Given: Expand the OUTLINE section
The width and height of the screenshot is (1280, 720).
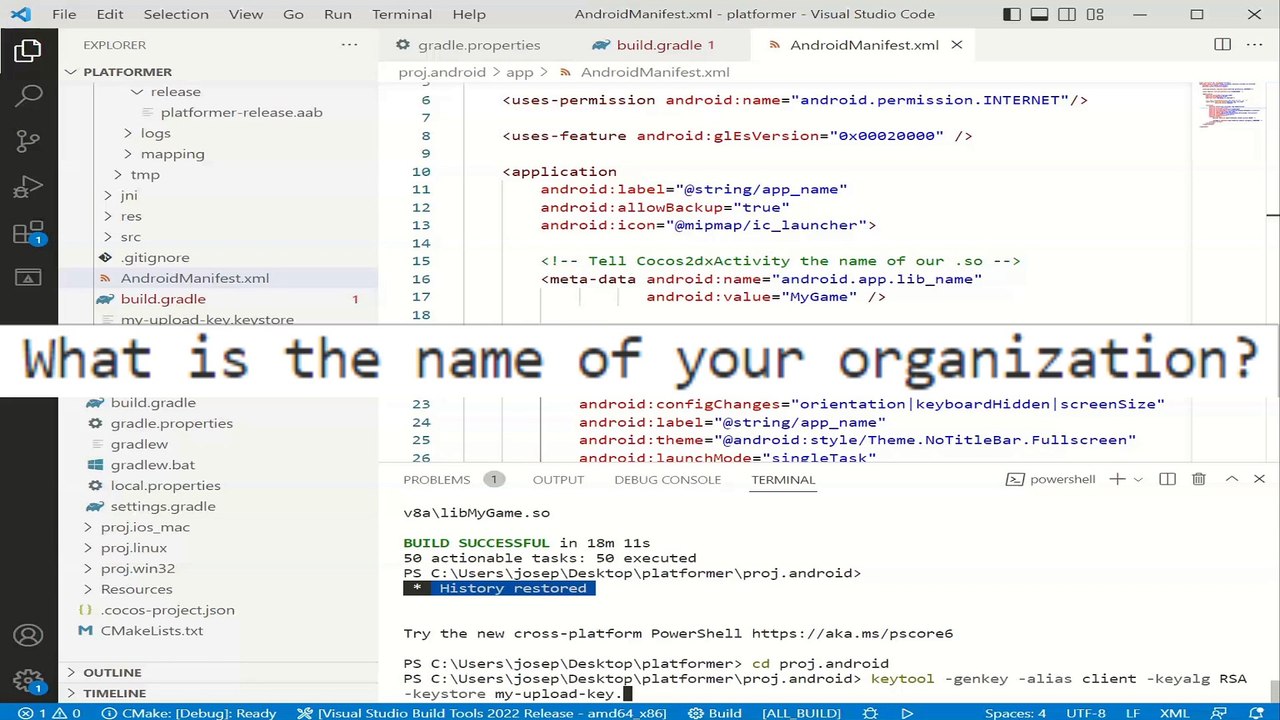Looking at the screenshot, I should 112,673.
